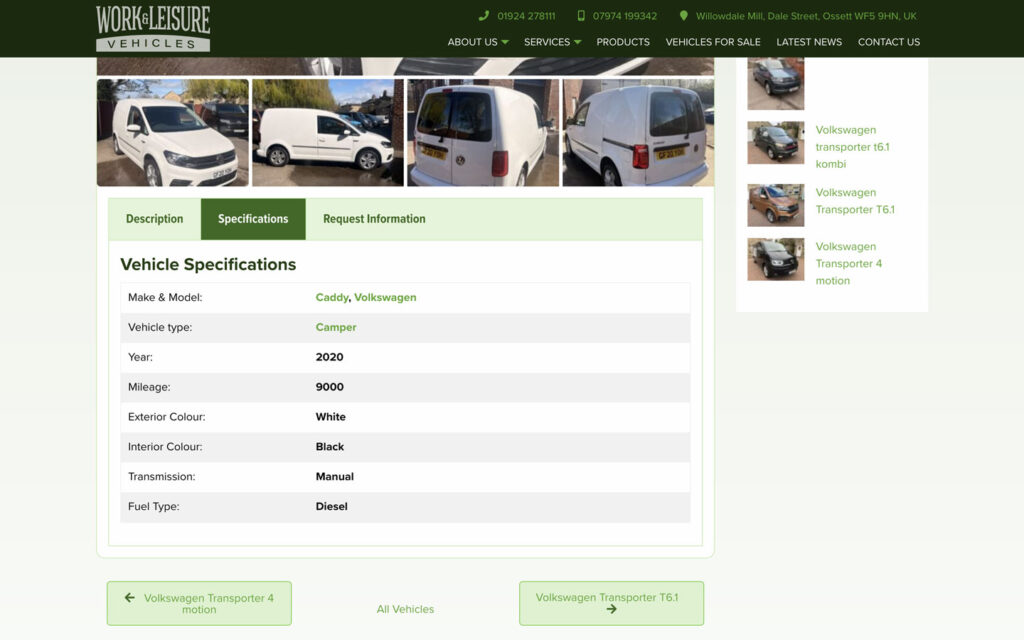Screen dimensions: 1024x640
Task: Expand the About Us dropdown arrow
Action: coord(505,42)
